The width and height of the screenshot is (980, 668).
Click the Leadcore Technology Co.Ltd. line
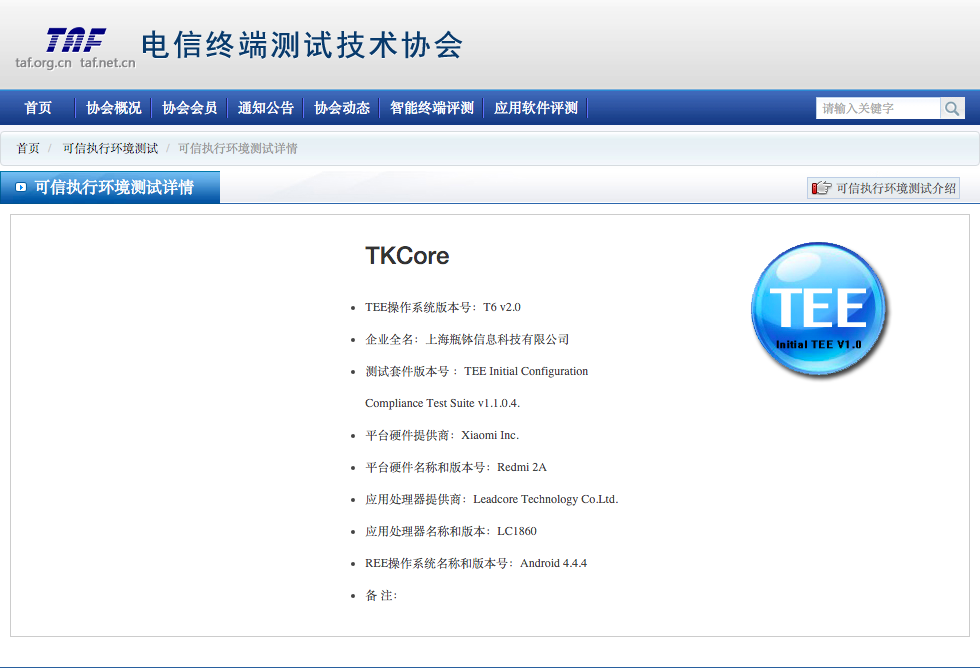491,499
